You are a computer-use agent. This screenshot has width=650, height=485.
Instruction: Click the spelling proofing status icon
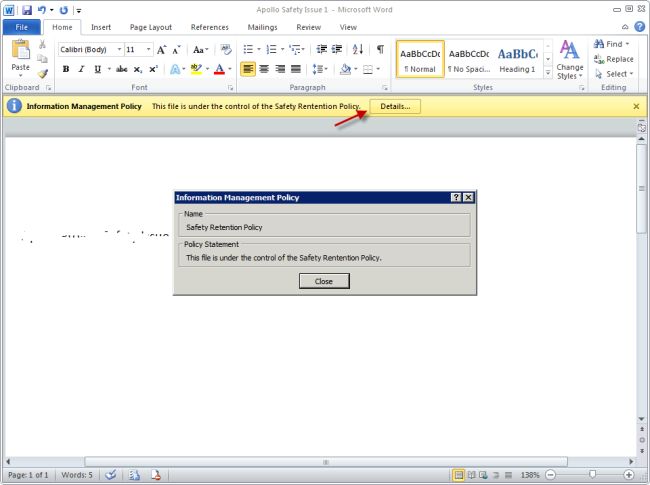(110, 475)
